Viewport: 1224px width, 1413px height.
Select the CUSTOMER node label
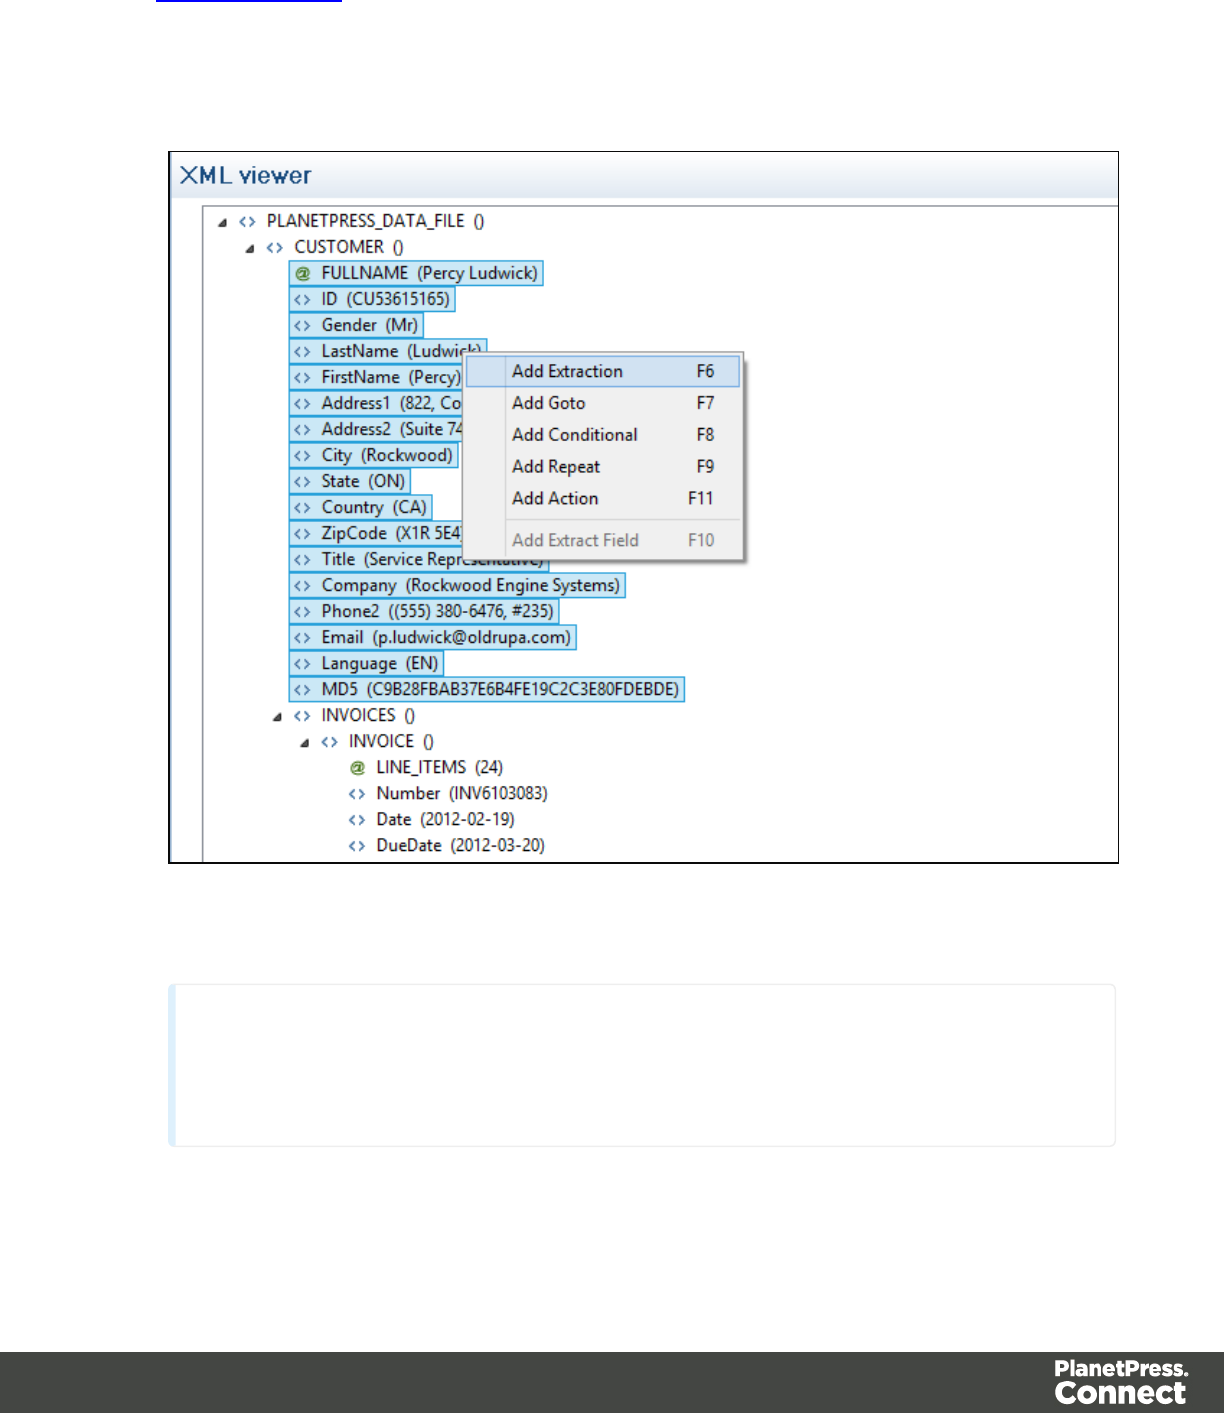349,248
